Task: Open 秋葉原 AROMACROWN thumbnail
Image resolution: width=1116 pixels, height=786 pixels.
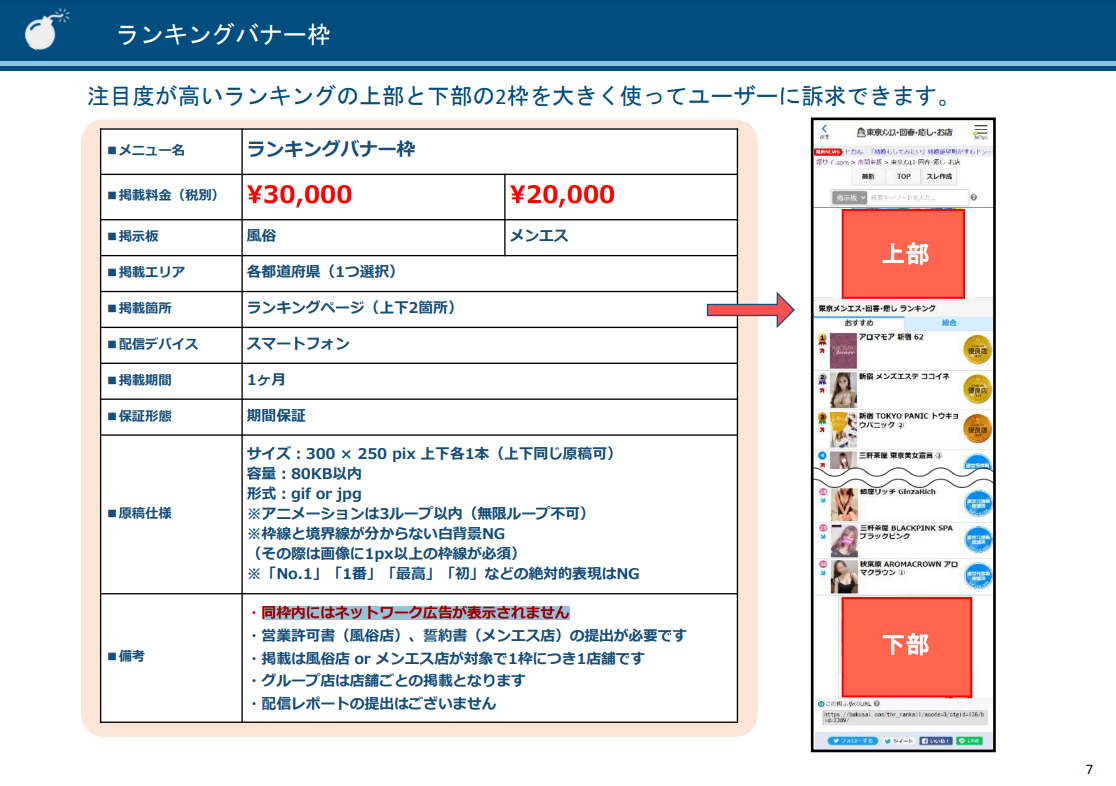Action: coord(843,577)
